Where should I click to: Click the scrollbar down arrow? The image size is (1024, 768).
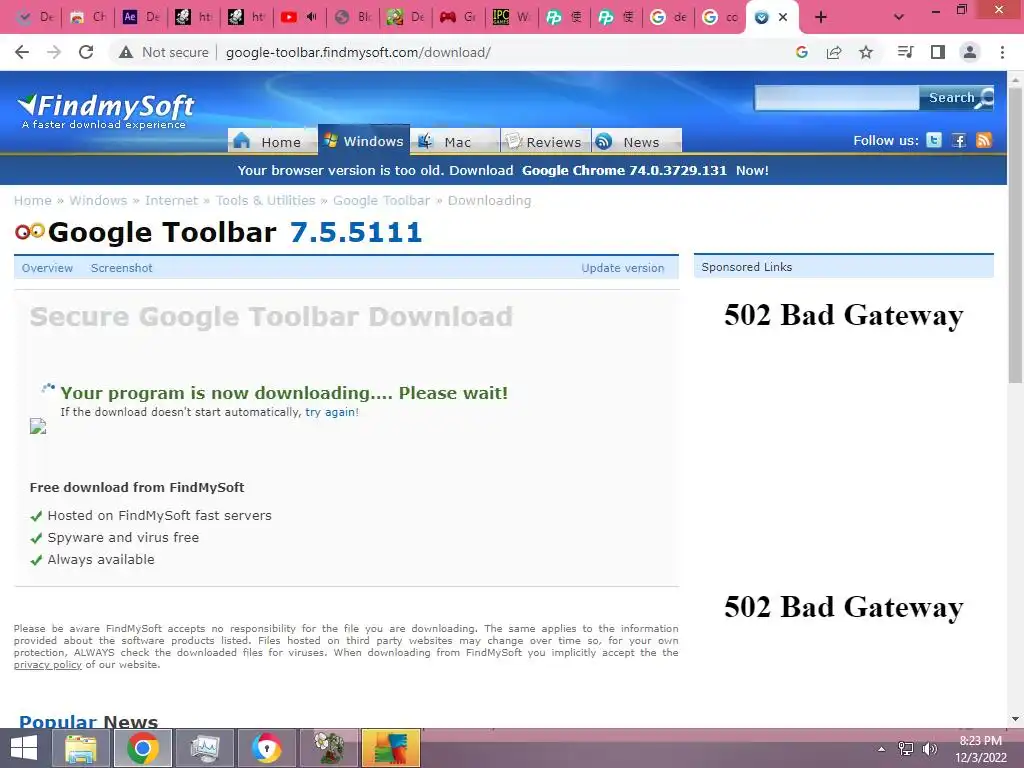point(1015,719)
